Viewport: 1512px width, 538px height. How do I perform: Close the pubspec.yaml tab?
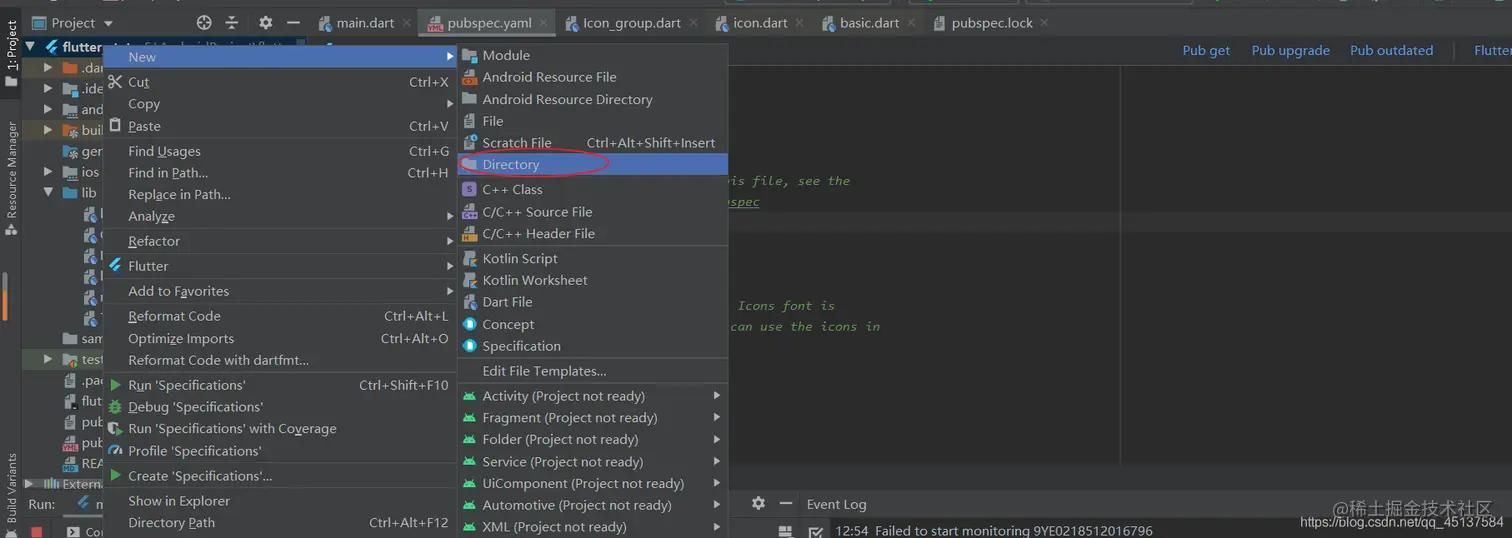coord(544,22)
